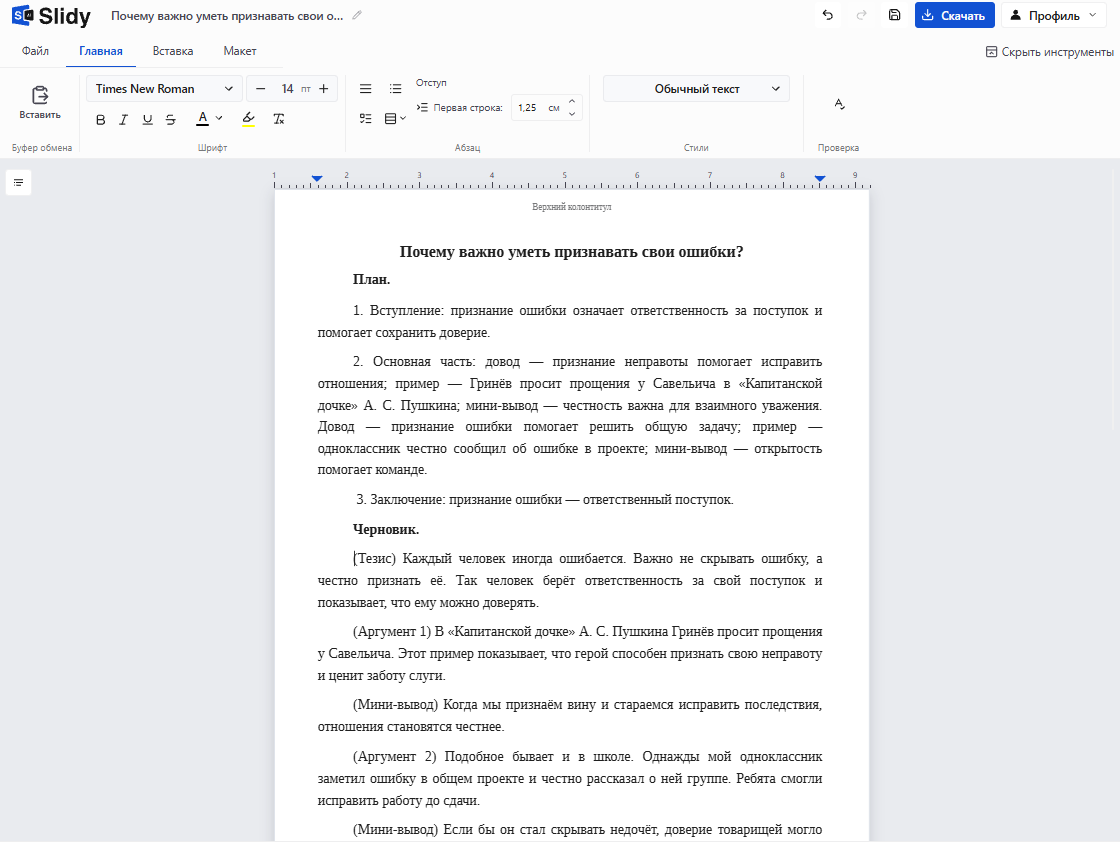
Task: Click the '3. Заключение' line
Action: coord(544,499)
